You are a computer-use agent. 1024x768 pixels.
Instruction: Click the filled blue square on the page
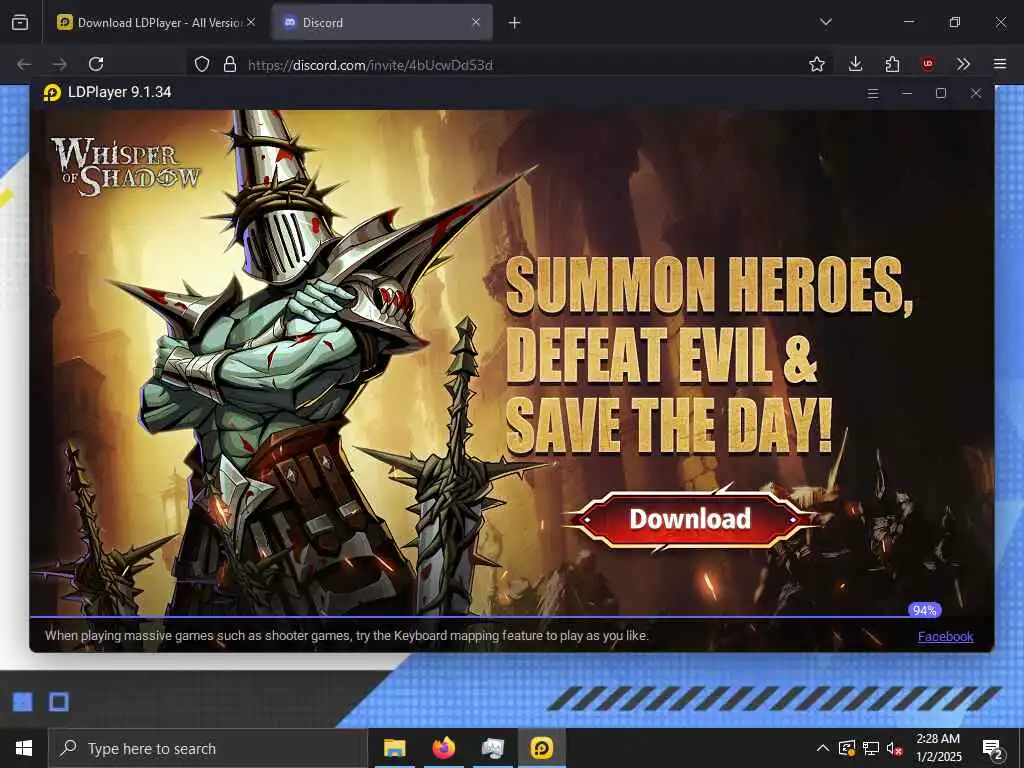[23, 702]
